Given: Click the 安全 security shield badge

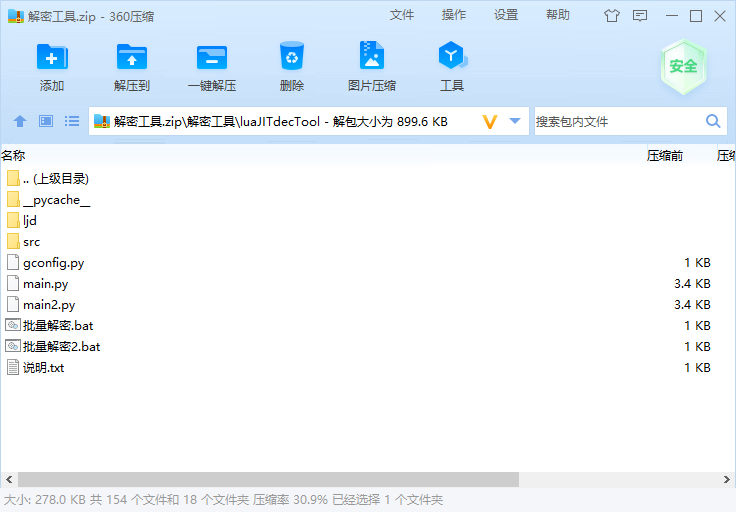Looking at the screenshot, I should click(x=683, y=67).
